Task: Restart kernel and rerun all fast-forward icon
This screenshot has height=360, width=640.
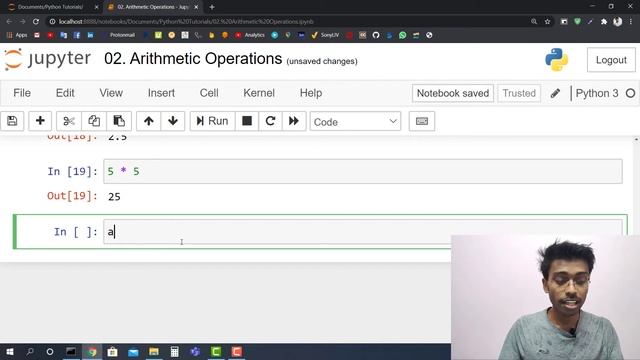Action: 294,121
